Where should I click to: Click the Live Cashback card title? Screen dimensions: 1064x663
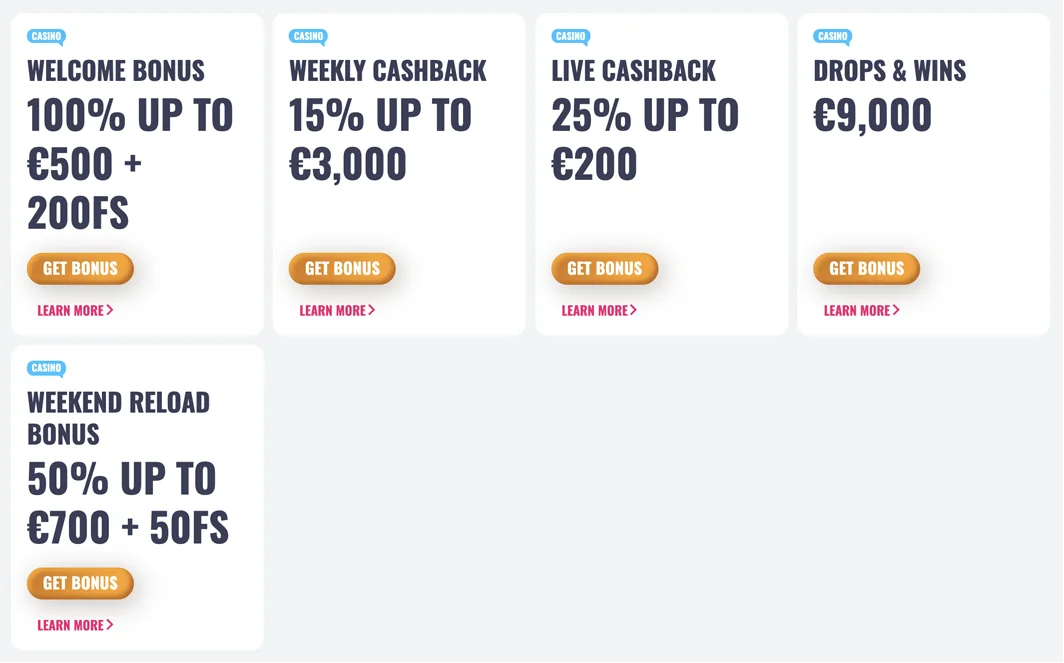pyautogui.click(x=634, y=71)
